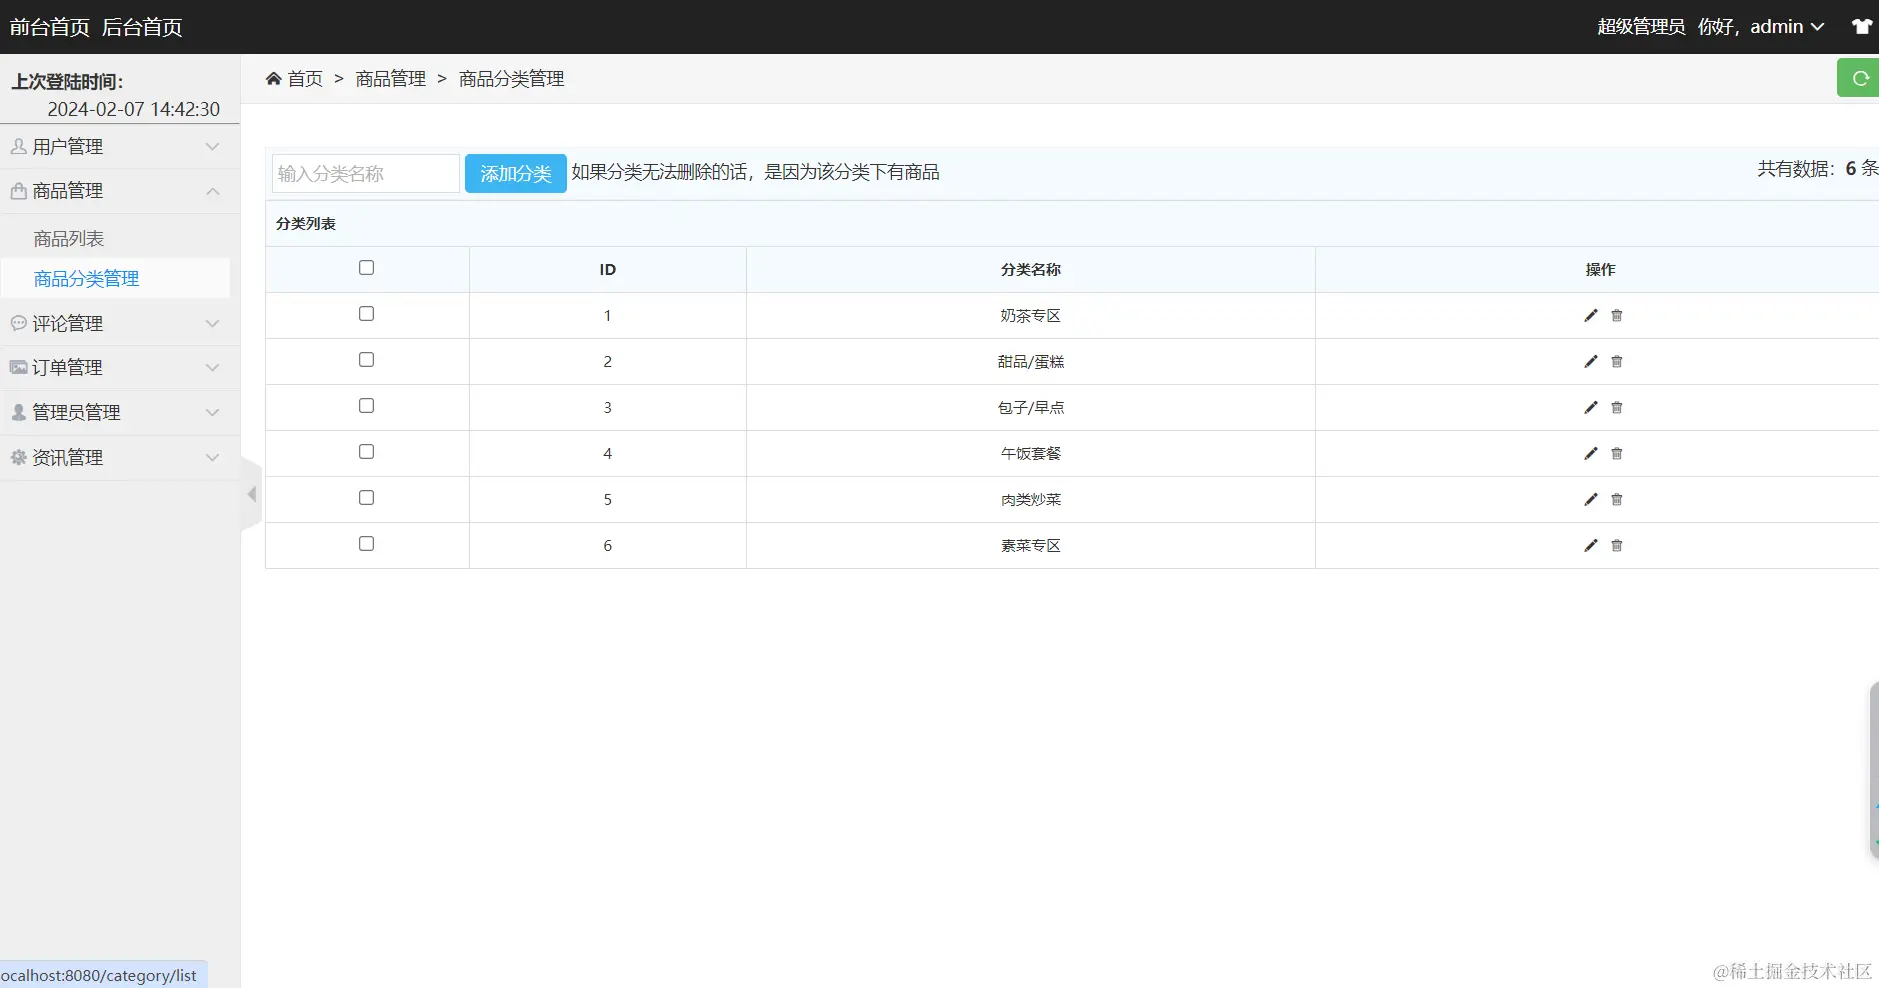This screenshot has width=1879, height=988.
Task: Delete the 包子/早点 category via trash icon
Action: click(x=1617, y=408)
